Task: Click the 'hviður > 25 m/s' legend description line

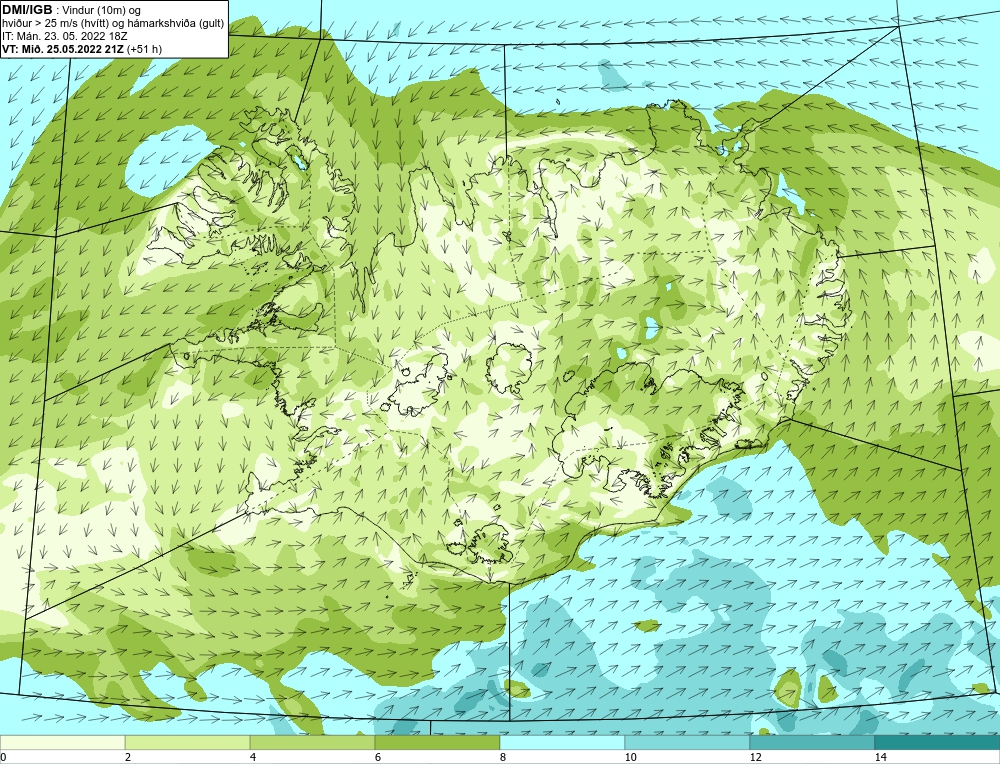Action: tap(113, 24)
